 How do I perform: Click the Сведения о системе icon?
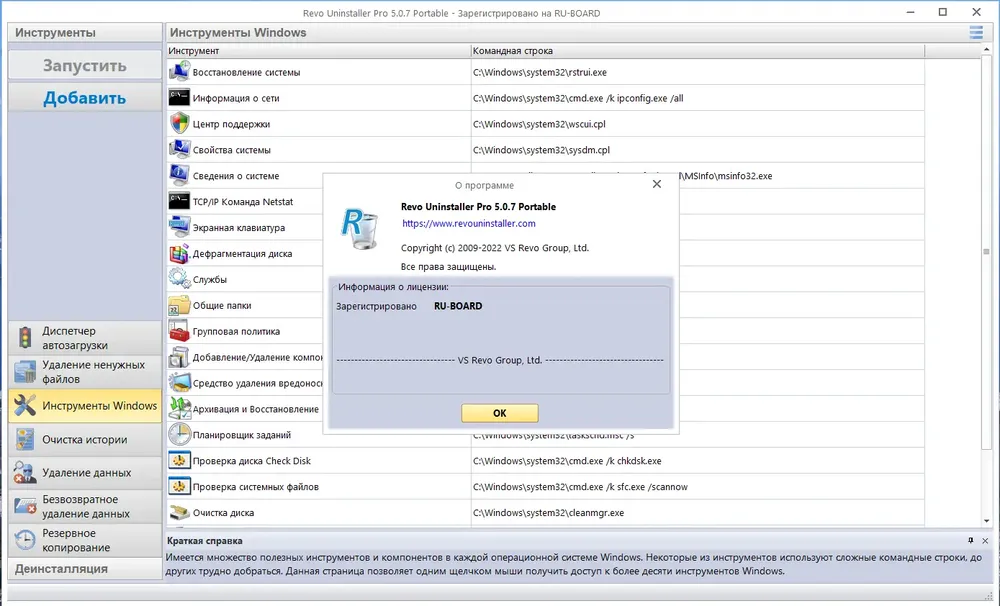click(179, 175)
